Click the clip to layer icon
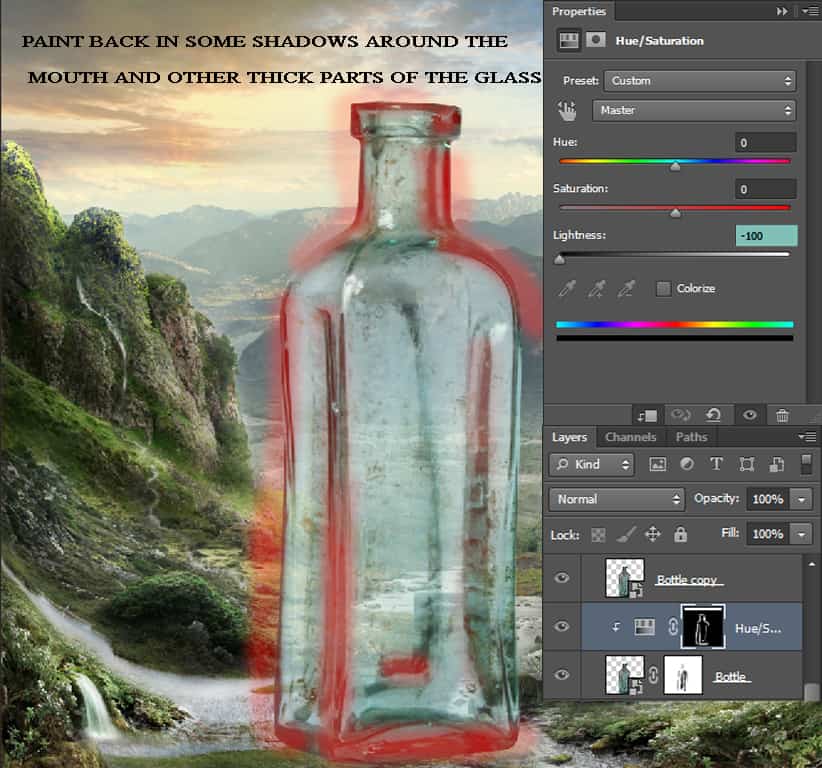822x768 pixels. 647,416
